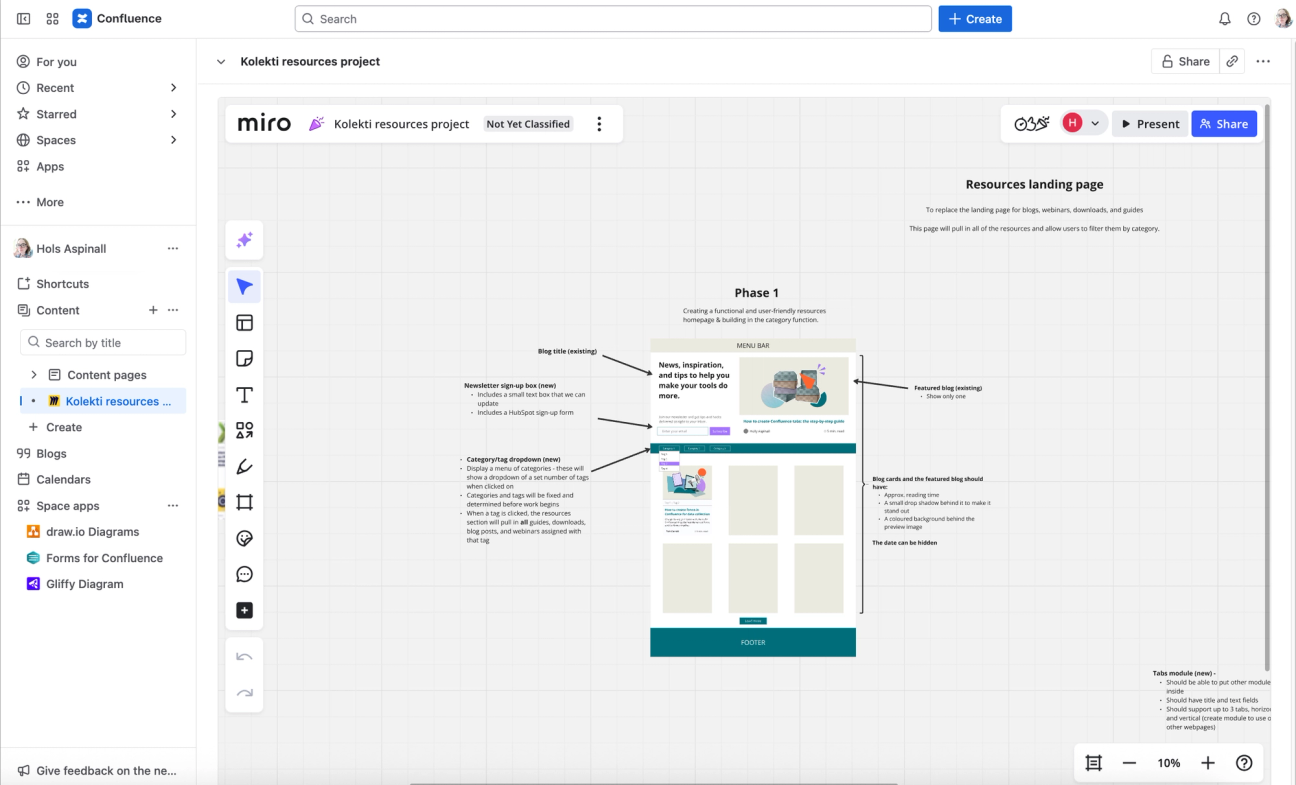Open the H avatar dropdown on the board

pyautogui.click(x=1080, y=122)
